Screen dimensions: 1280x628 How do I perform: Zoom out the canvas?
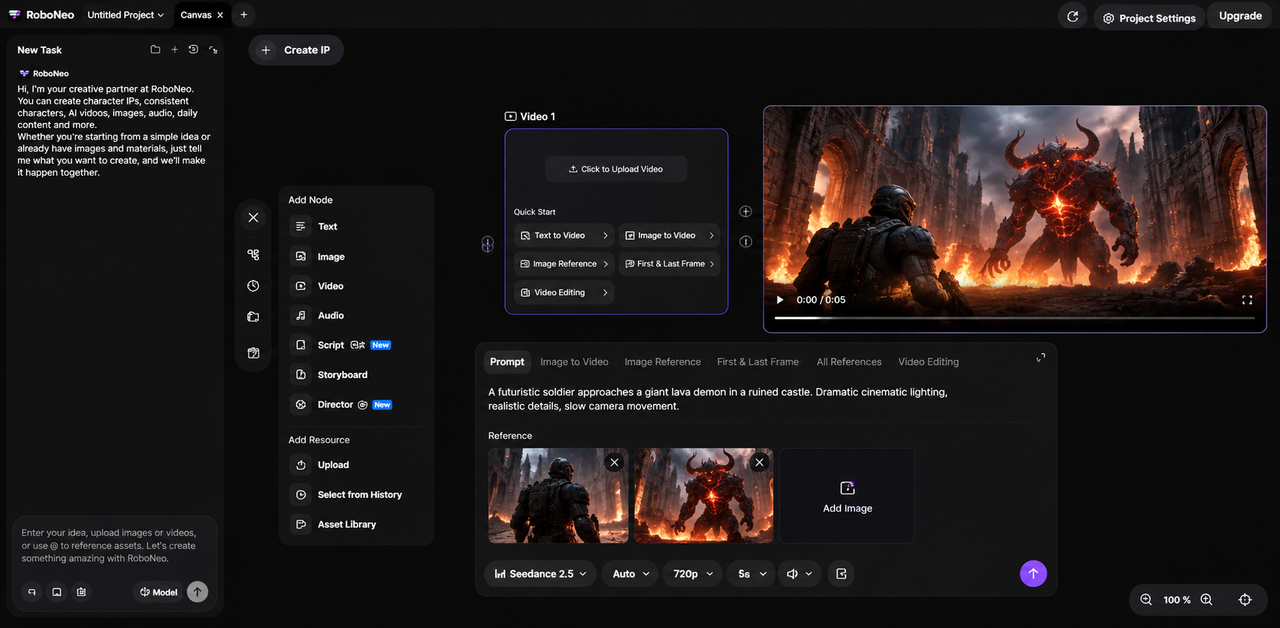(x=1146, y=600)
